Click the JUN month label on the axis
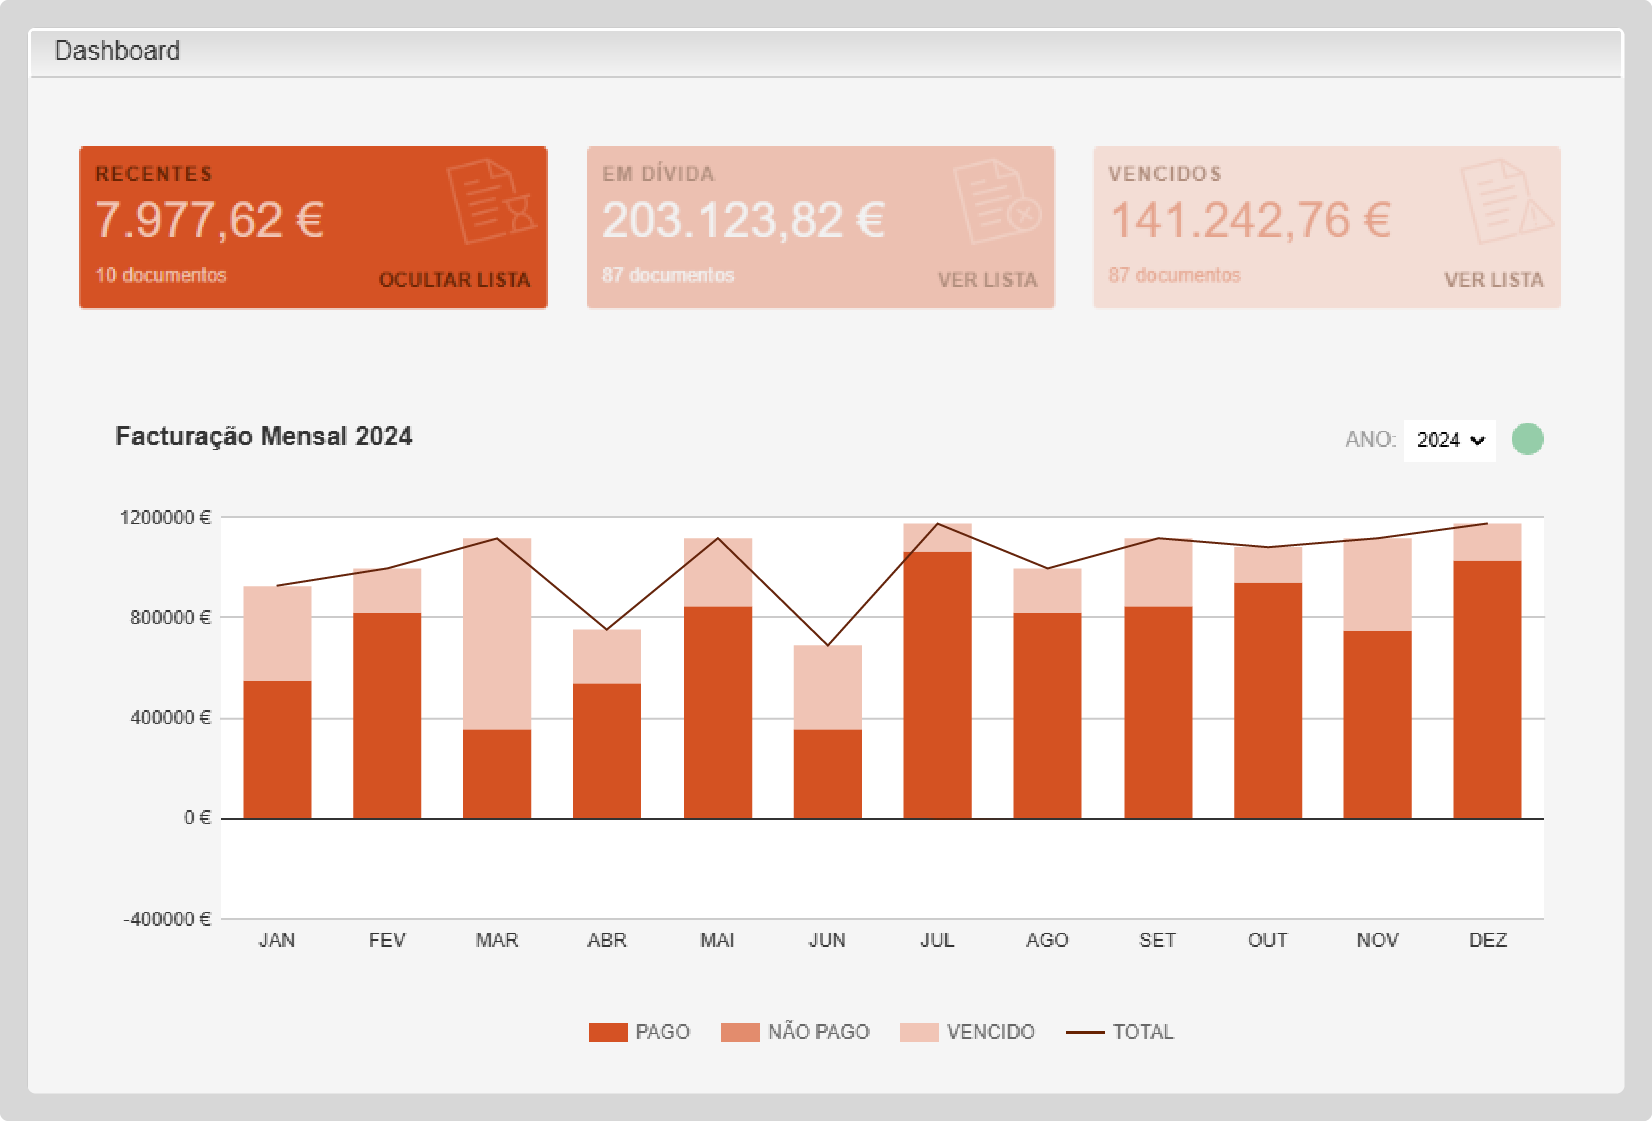 (x=827, y=940)
